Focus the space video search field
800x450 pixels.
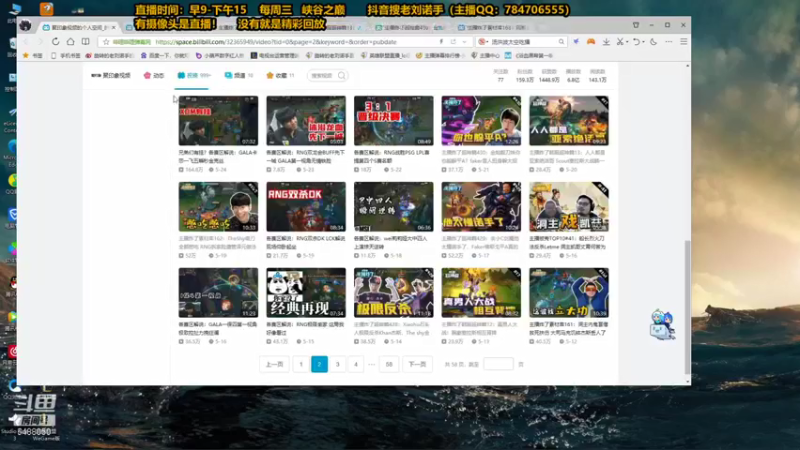point(327,76)
